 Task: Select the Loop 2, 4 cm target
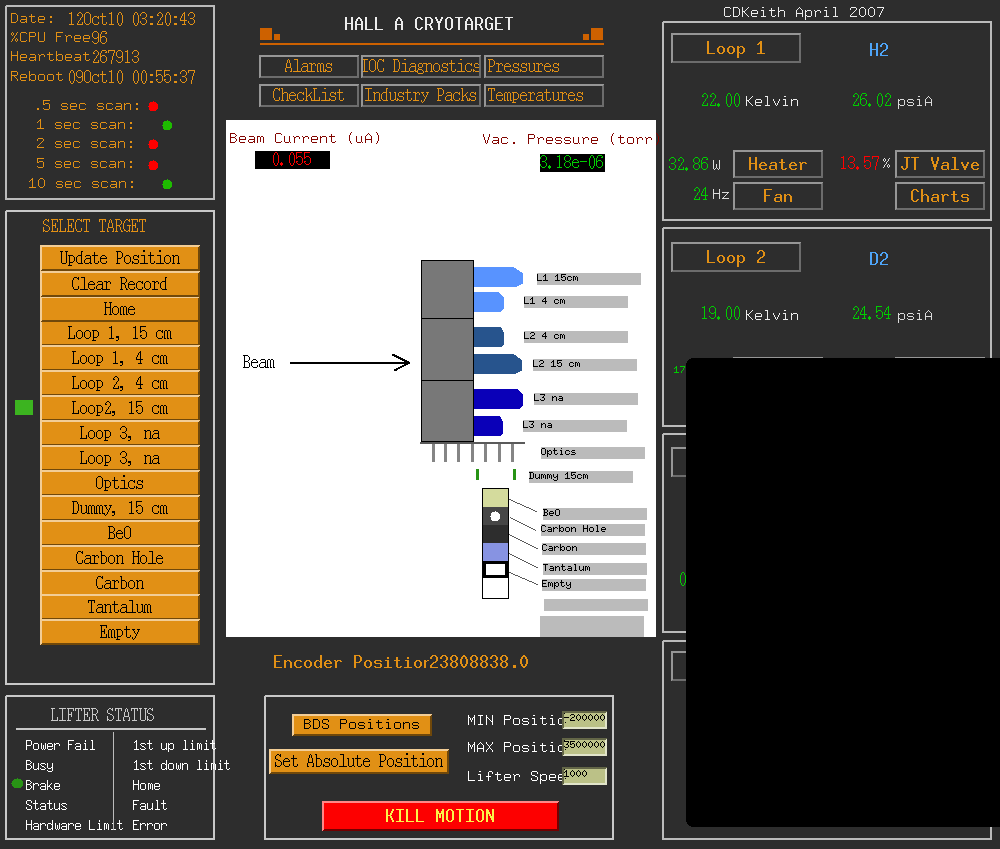coord(120,383)
